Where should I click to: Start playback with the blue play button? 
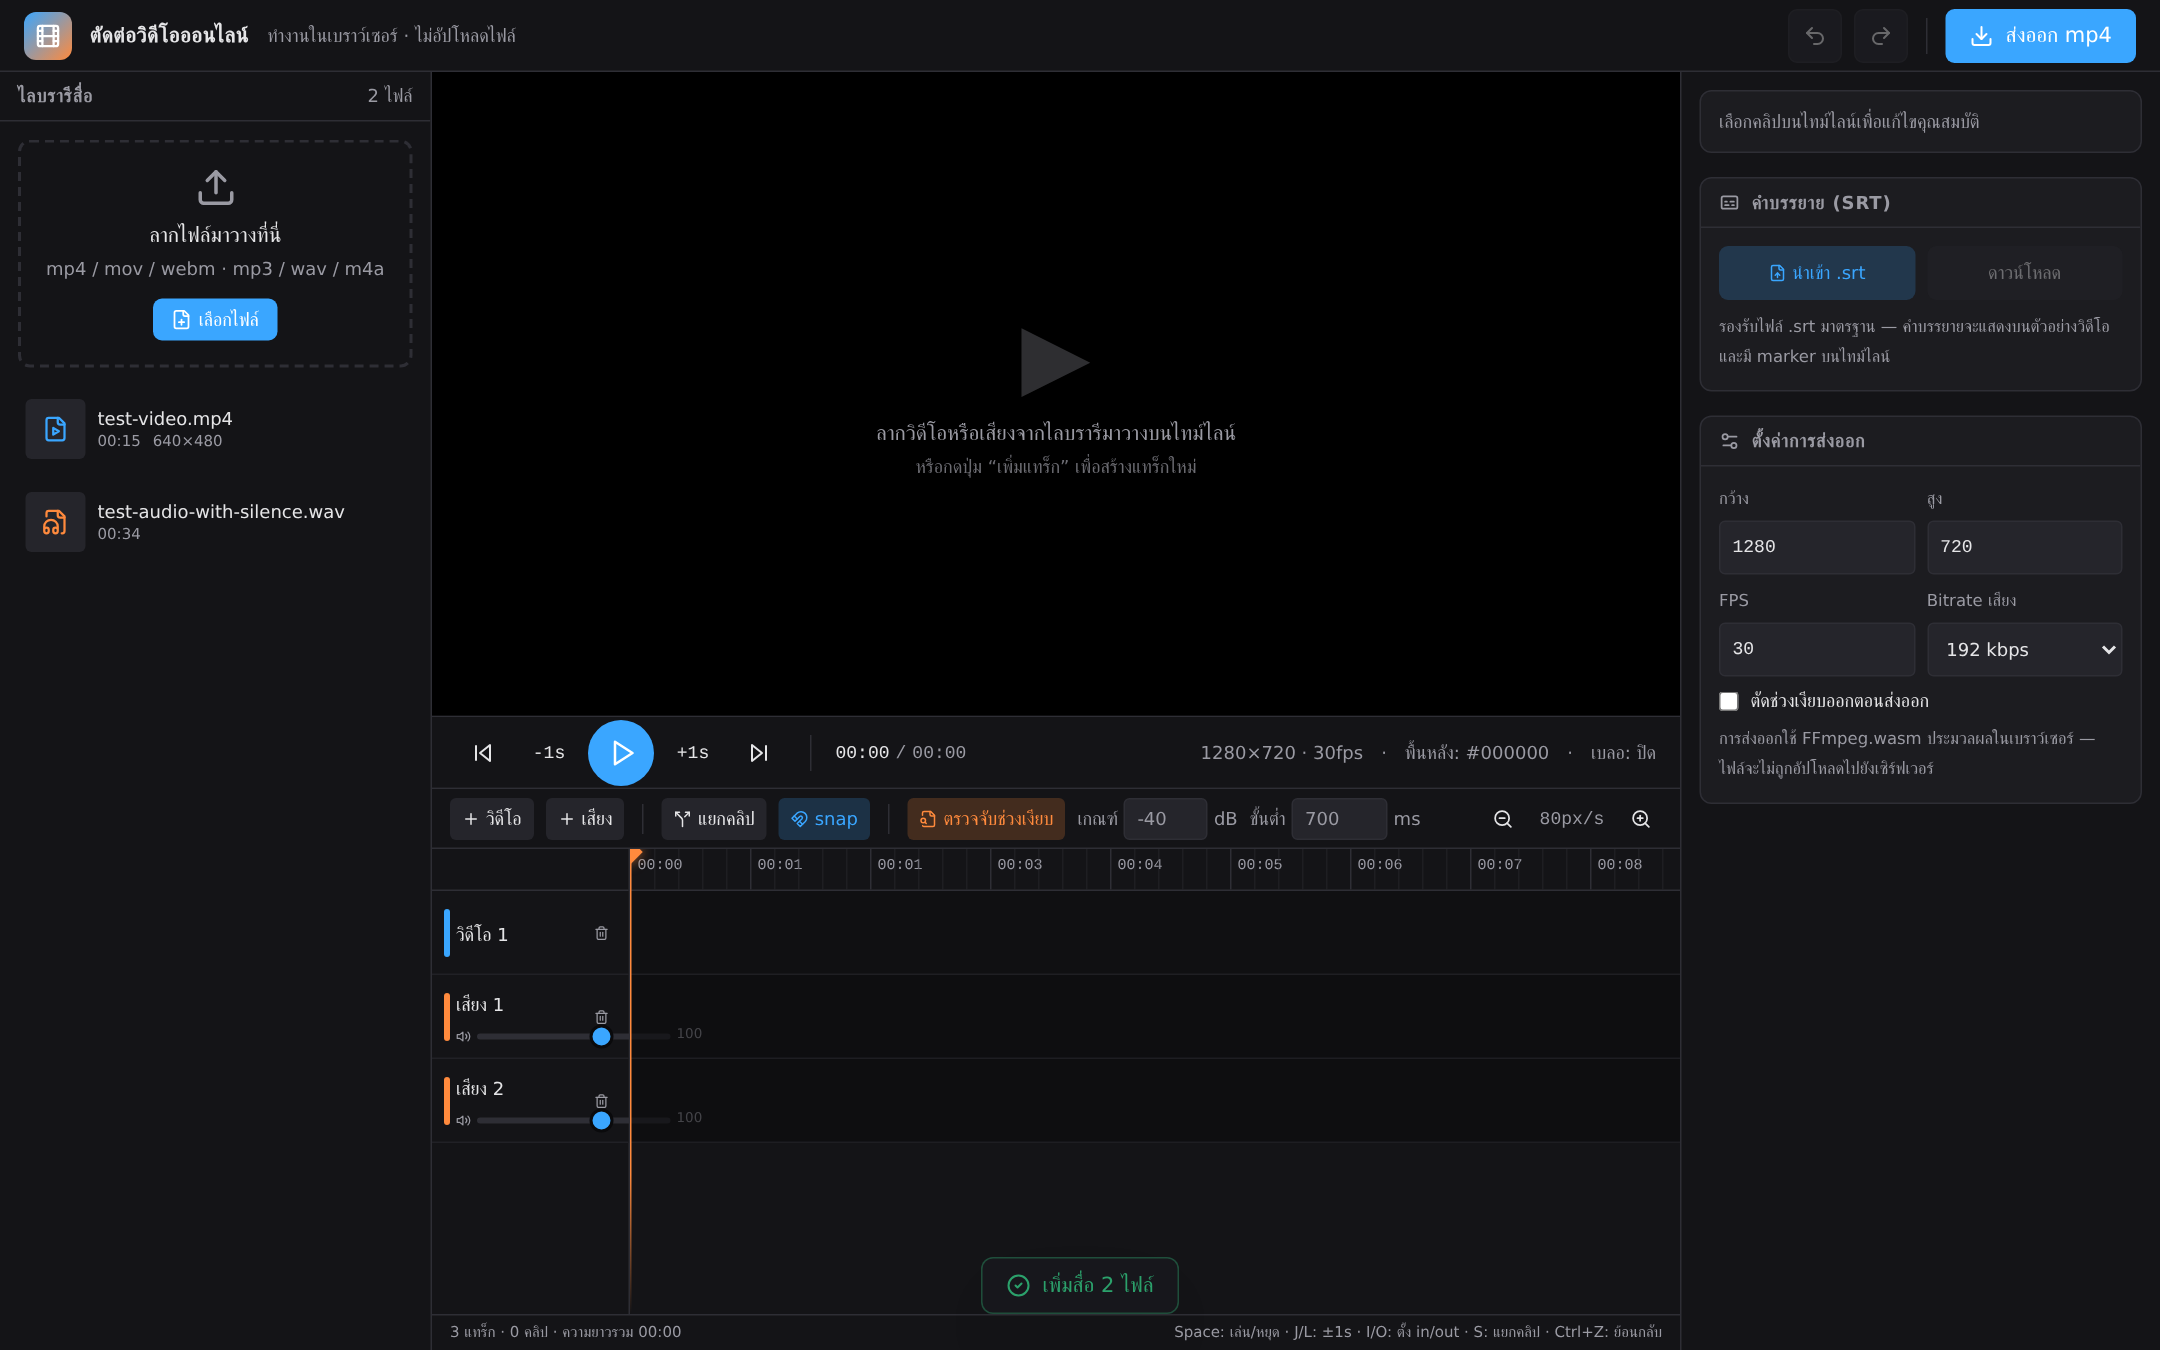pyautogui.click(x=621, y=753)
